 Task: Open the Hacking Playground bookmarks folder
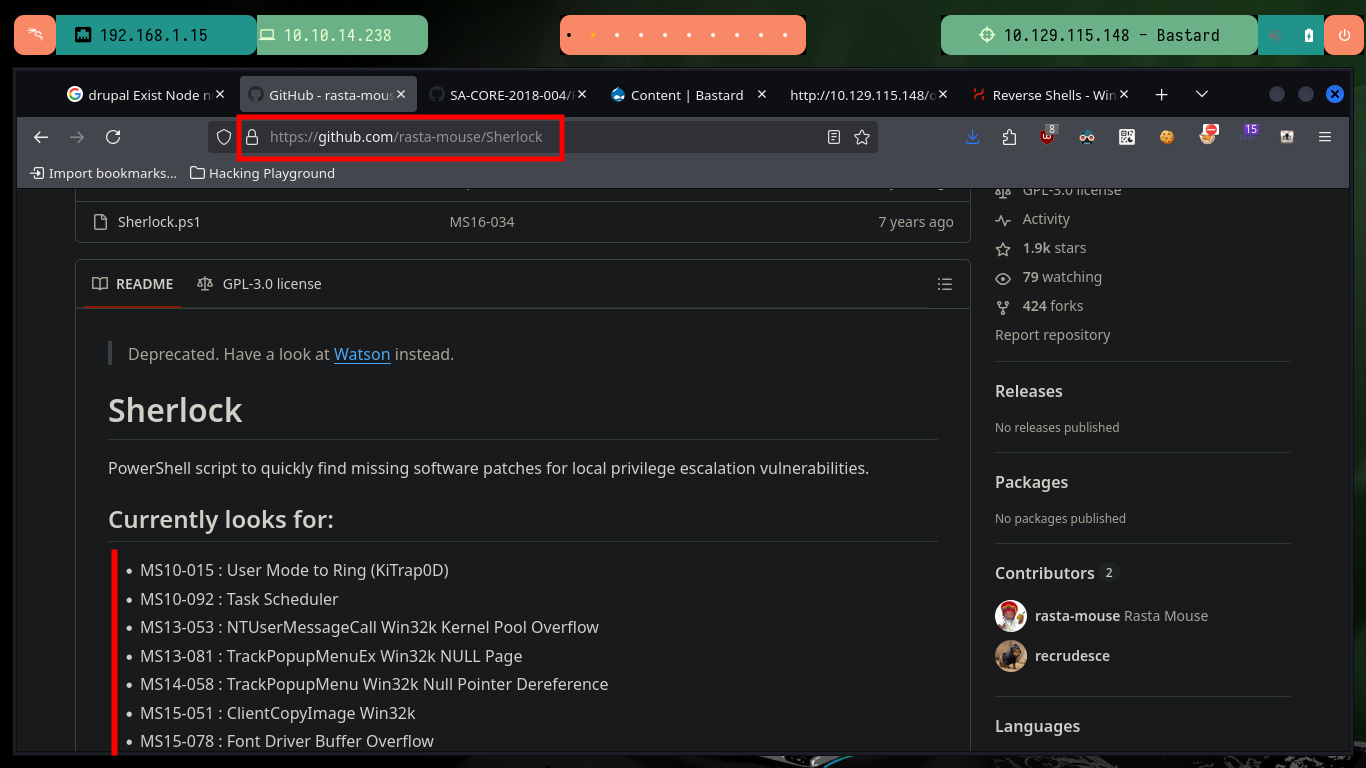262,173
